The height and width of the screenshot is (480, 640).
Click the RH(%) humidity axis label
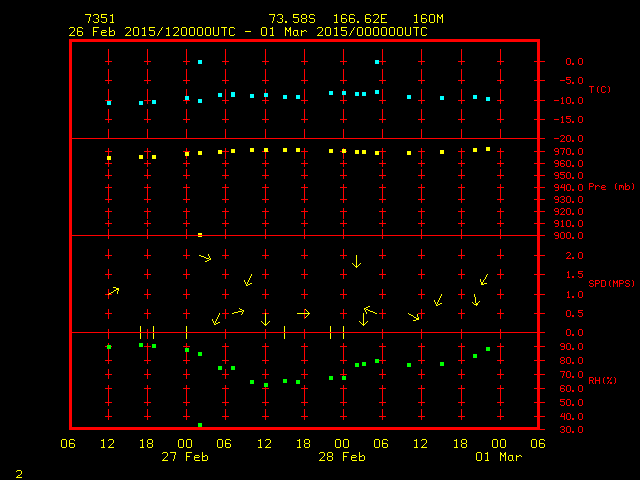tap(599, 381)
